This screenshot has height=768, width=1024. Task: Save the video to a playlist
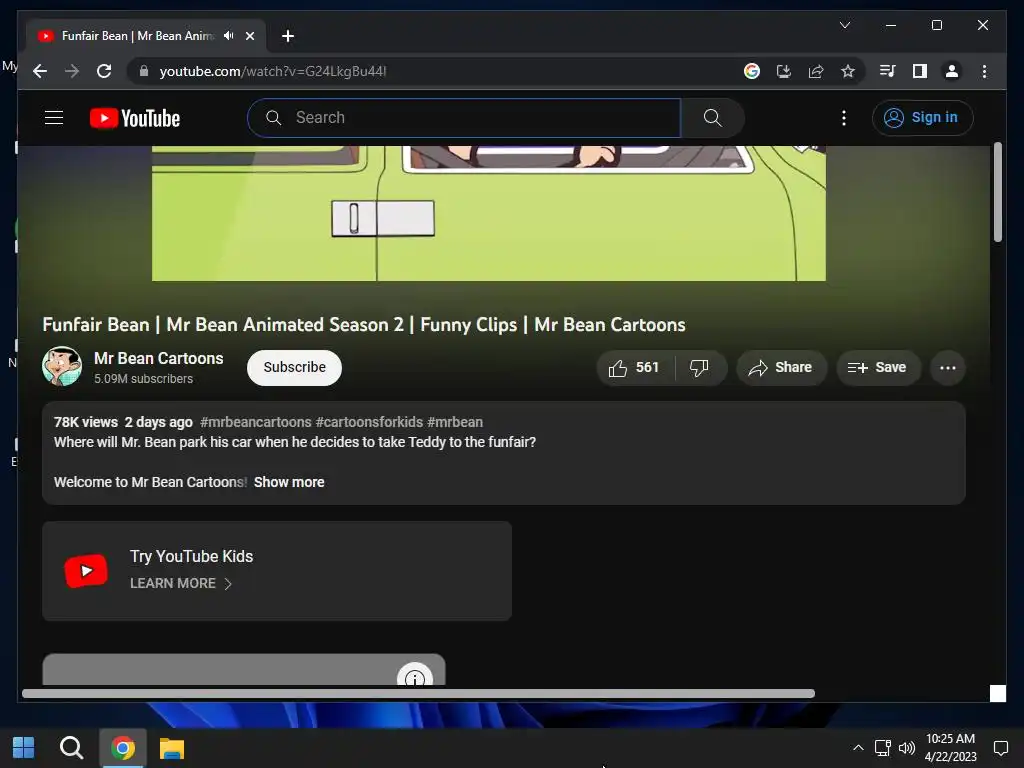tap(878, 368)
